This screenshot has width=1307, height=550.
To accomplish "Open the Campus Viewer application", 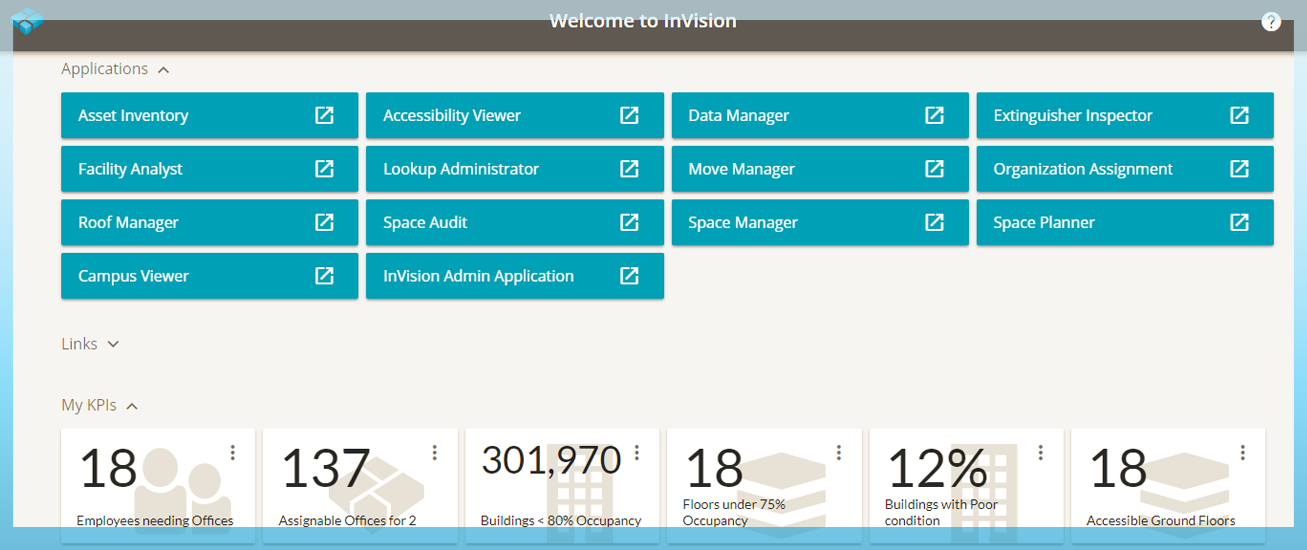I will [x=209, y=276].
